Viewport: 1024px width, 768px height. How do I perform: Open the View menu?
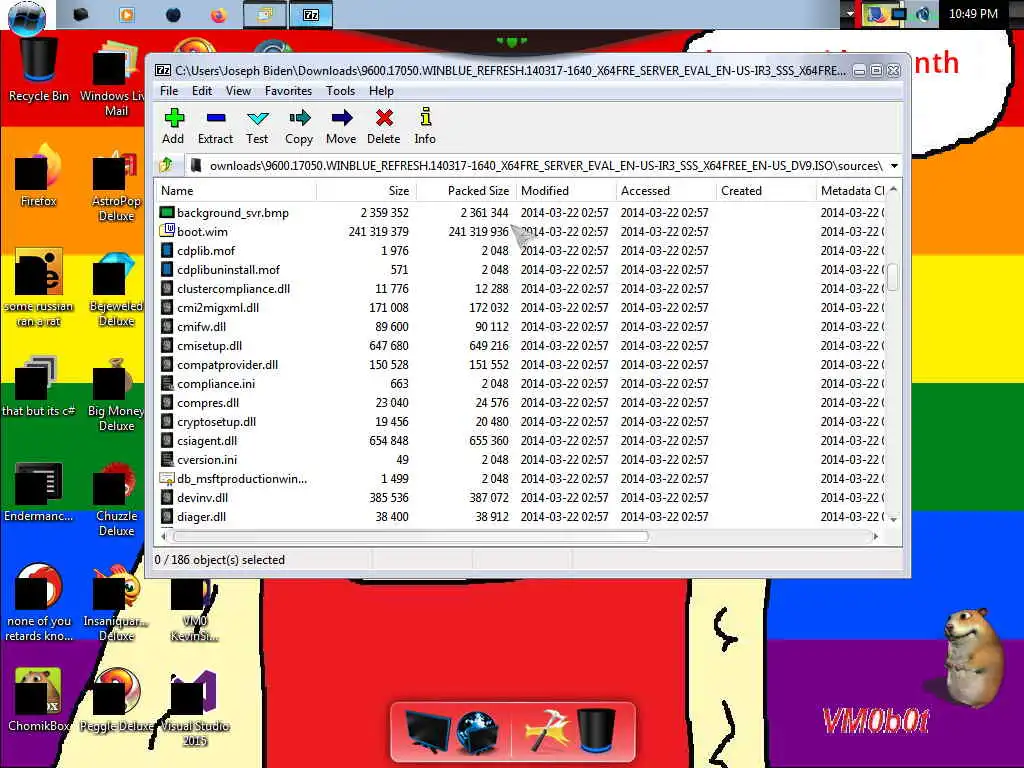coord(238,91)
